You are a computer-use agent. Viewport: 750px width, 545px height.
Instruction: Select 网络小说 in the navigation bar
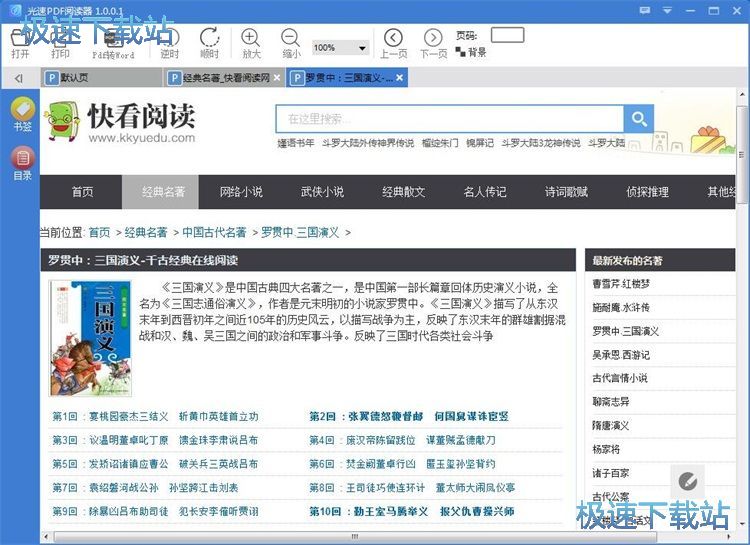pyautogui.click(x=240, y=192)
